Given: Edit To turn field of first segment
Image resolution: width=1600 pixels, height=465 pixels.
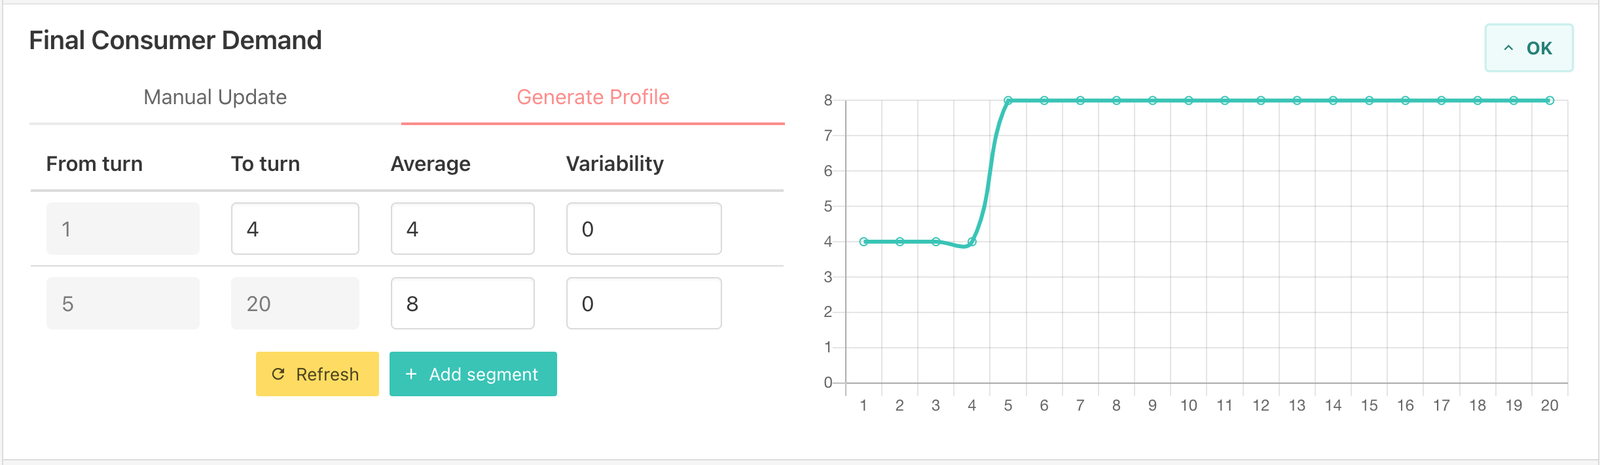Looking at the screenshot, I should (x=295, y=229).
